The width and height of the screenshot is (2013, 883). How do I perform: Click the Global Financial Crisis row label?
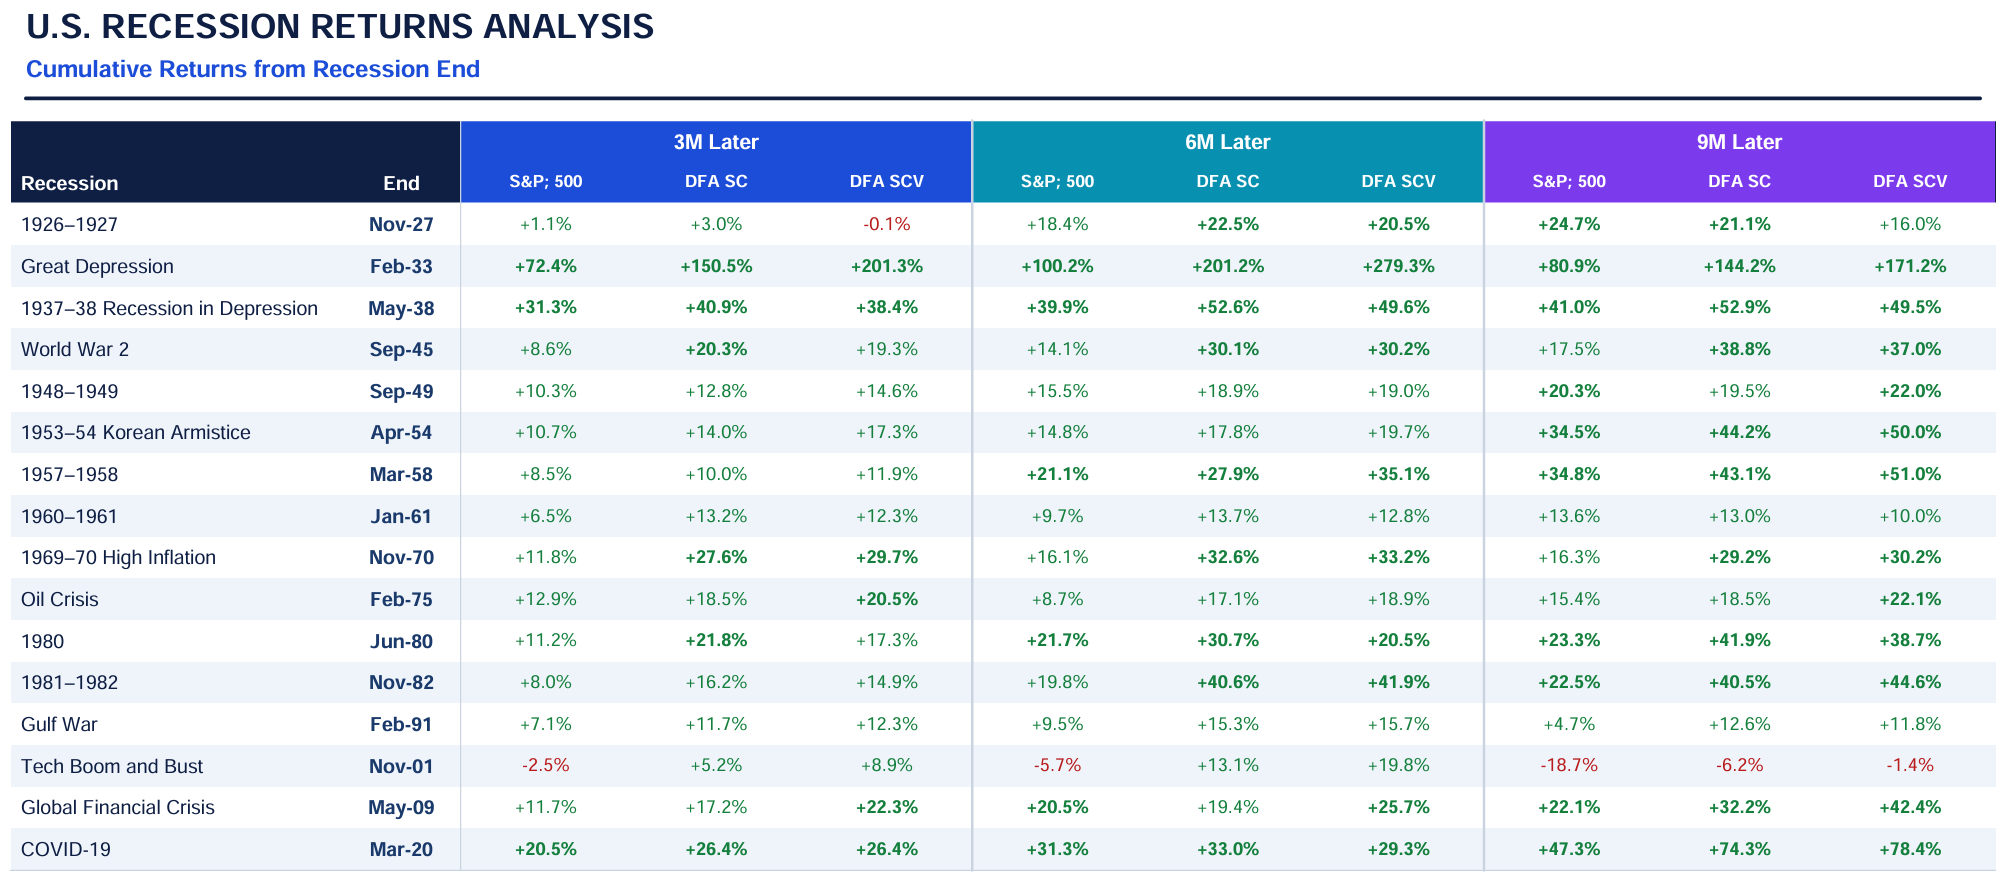pos(117,807)
